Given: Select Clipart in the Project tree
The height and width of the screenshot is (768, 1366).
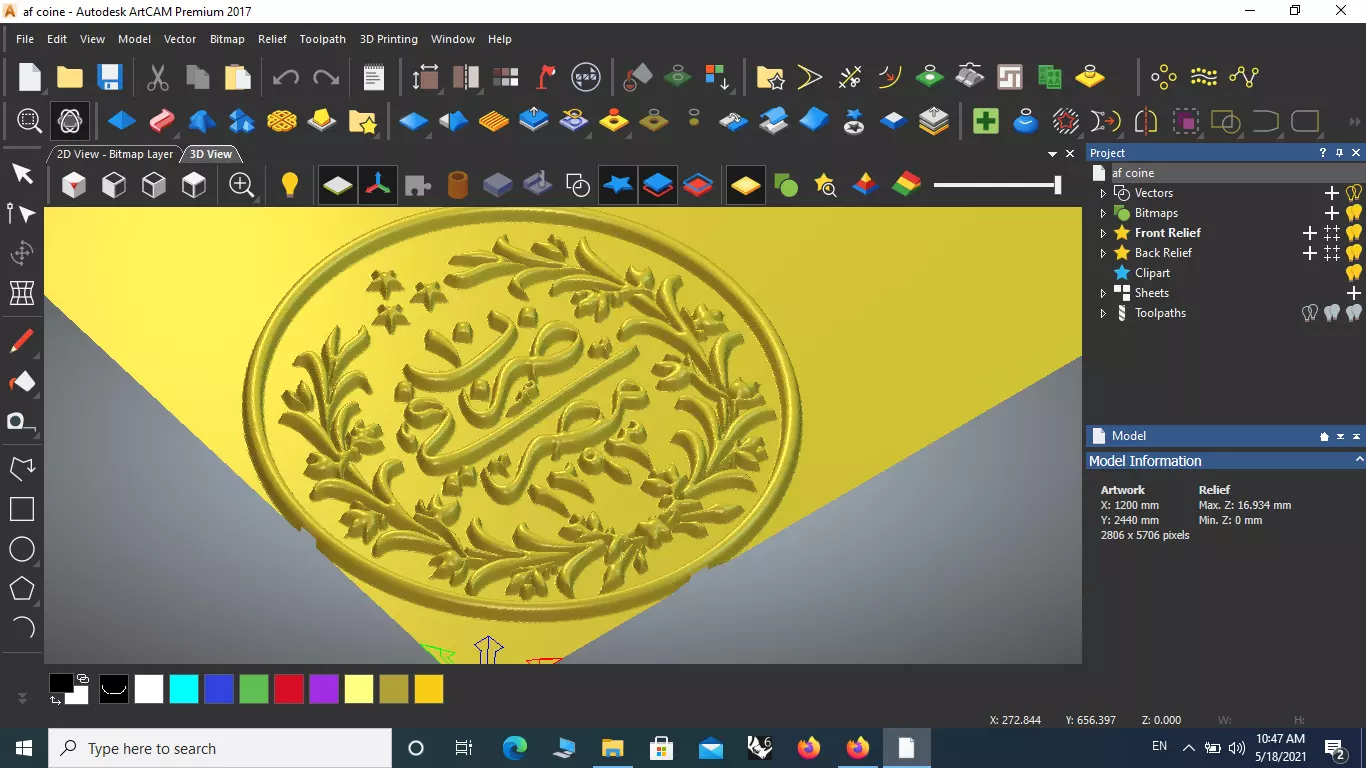Looking at the screenshot, I should (x=1152, y=273).
